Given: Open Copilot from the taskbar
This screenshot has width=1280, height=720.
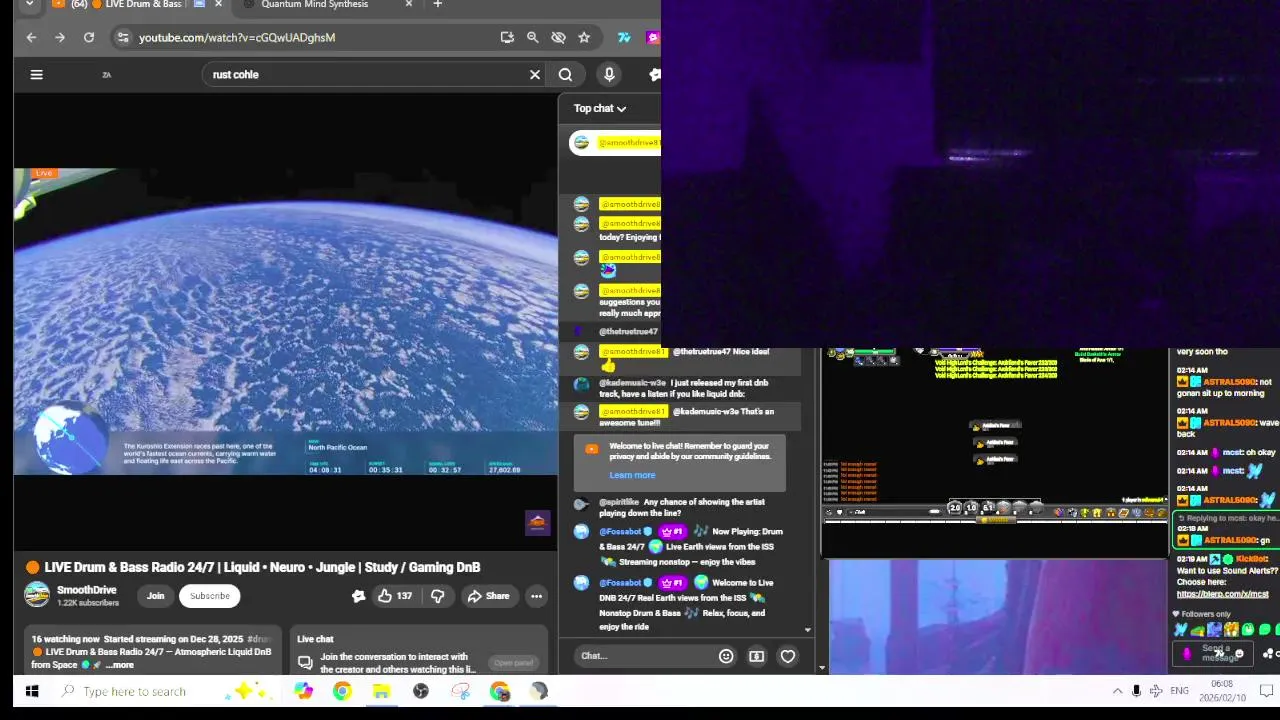Looking at the screenshot, I should tap(303, 691).
